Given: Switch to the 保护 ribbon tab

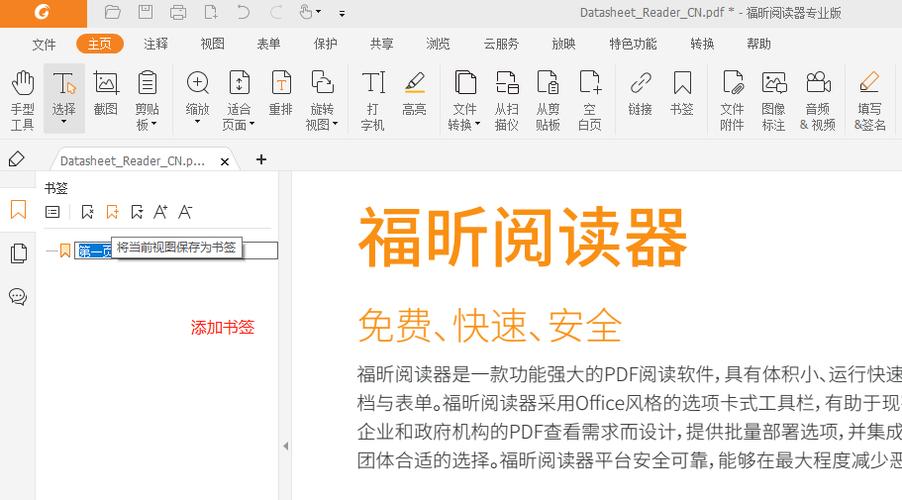Looking at the screenshot, I should tap(325, 44).
